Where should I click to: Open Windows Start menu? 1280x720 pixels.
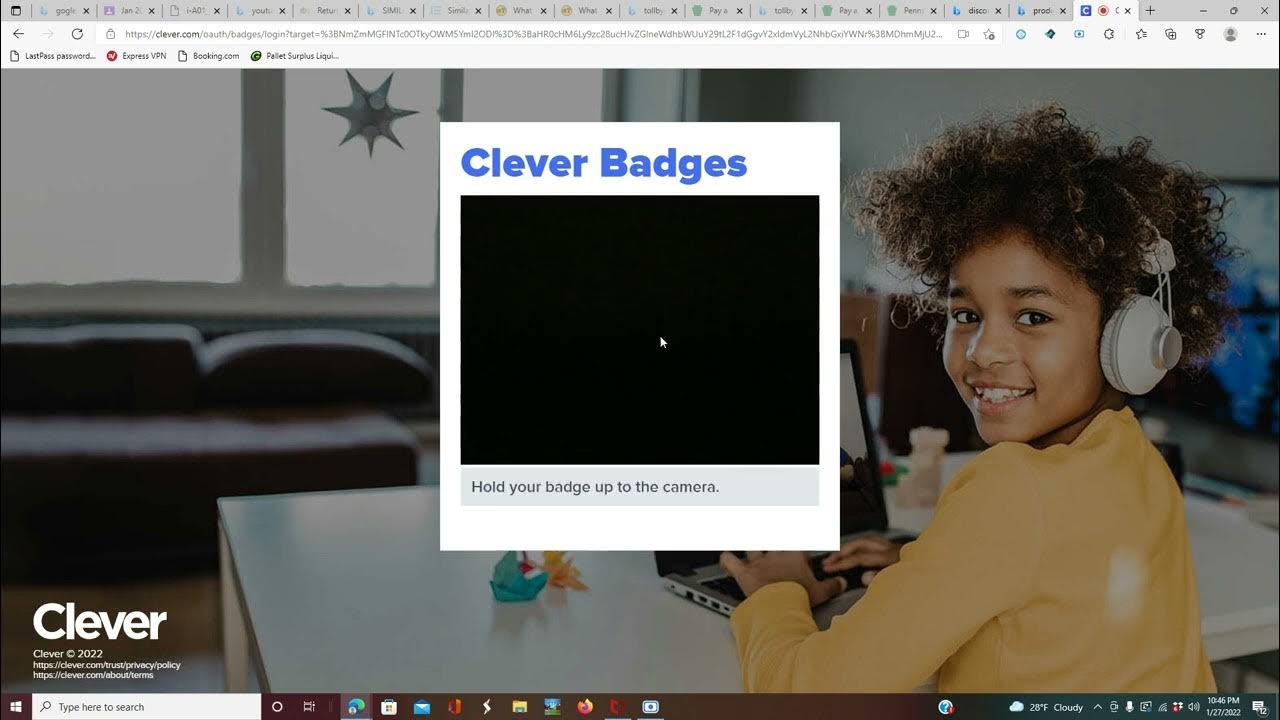(x=16, y=707)
